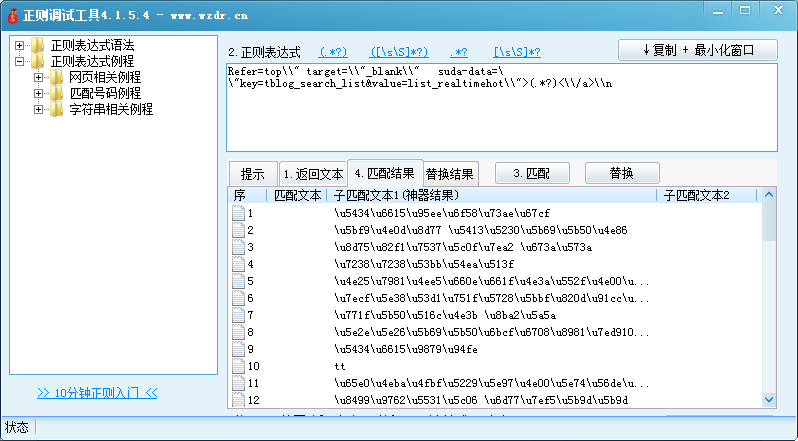Collapse the 正则表达式例程 tree node
798x441 pixels.
pos(20,62)
